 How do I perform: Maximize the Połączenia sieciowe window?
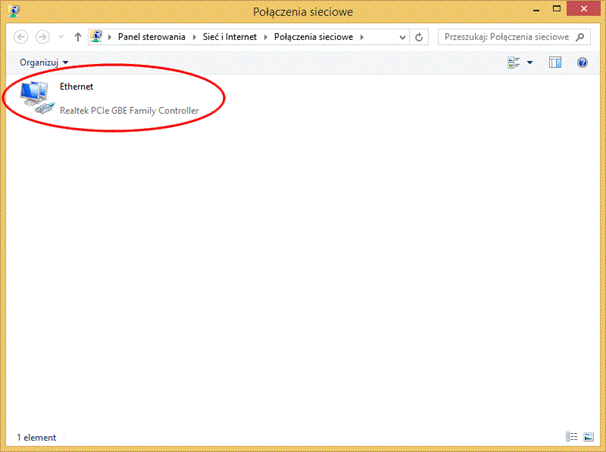pyautogui.click(x=557, y=9)
